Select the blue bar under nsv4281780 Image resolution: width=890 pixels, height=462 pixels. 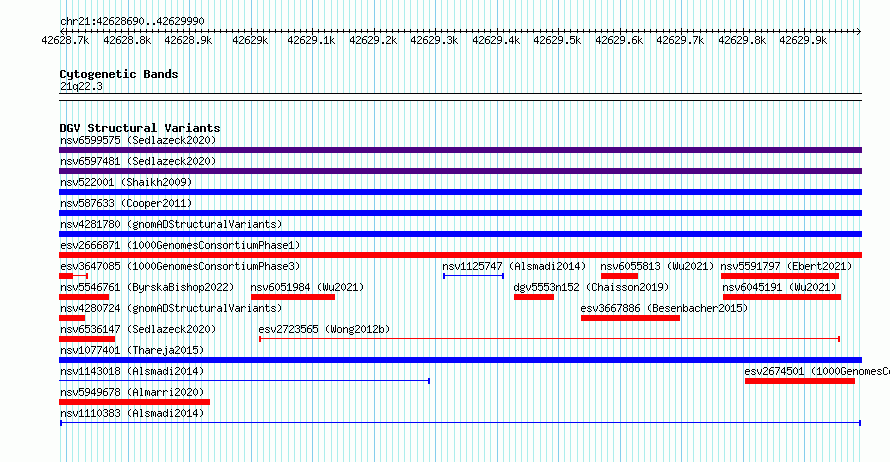coord(460,234)
